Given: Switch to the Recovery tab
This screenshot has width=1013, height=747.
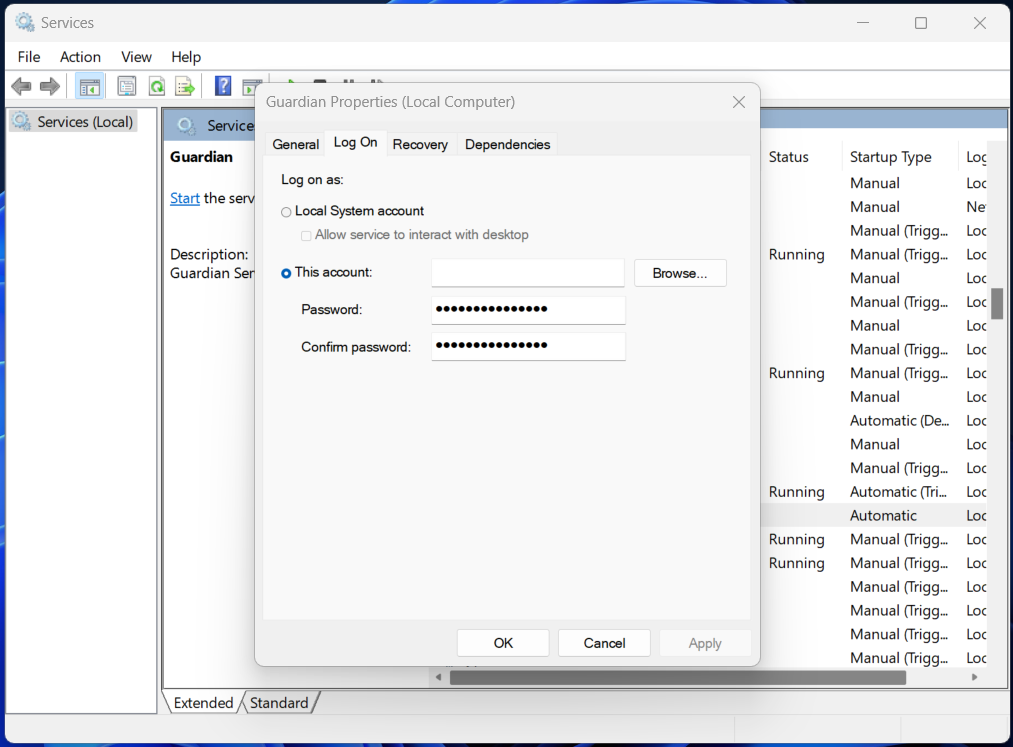Looking at the screenshot, I should pos(420,144).
